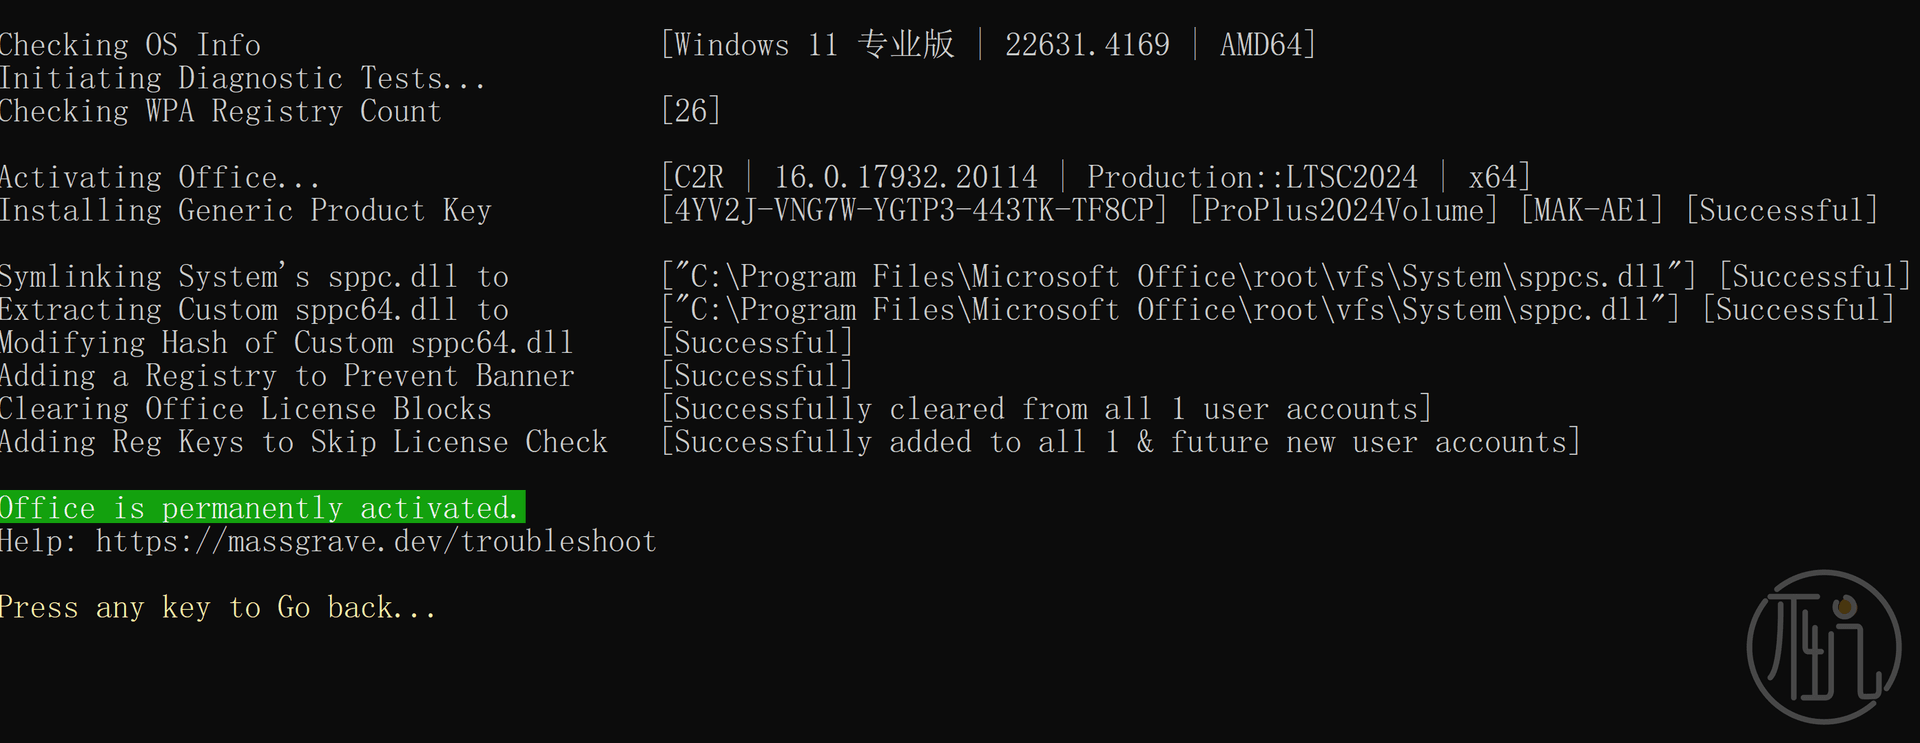Click the generic product key 4YV2J-VNG7W text
The width and height of the screenshot is (1920, 743).
click(x=914, y=211)
